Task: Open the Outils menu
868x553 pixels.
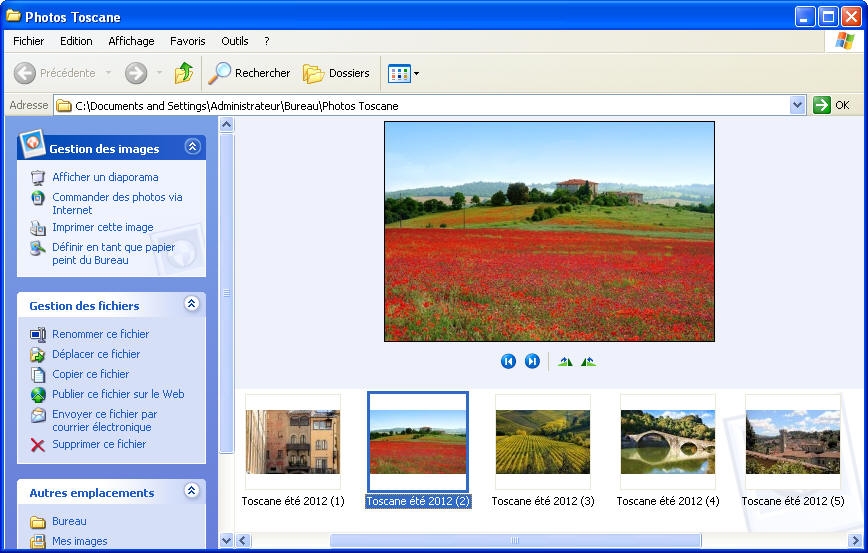Action: click(x=235, y=41)
